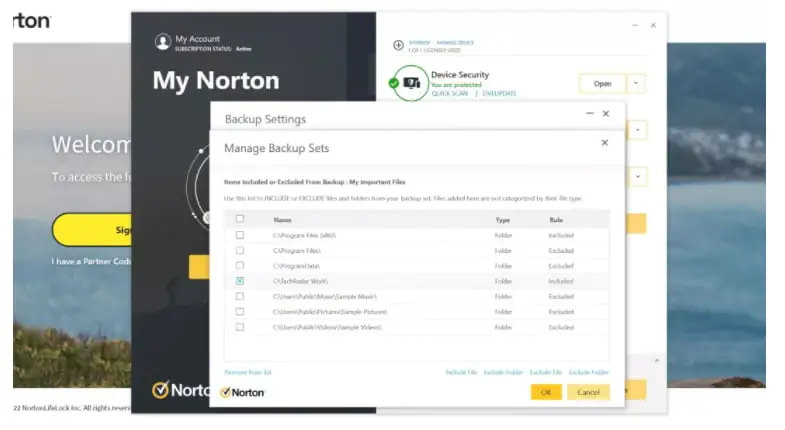Expand the dropdown next to the Open button
785x430 pixels.
click(x=637, y=84)
